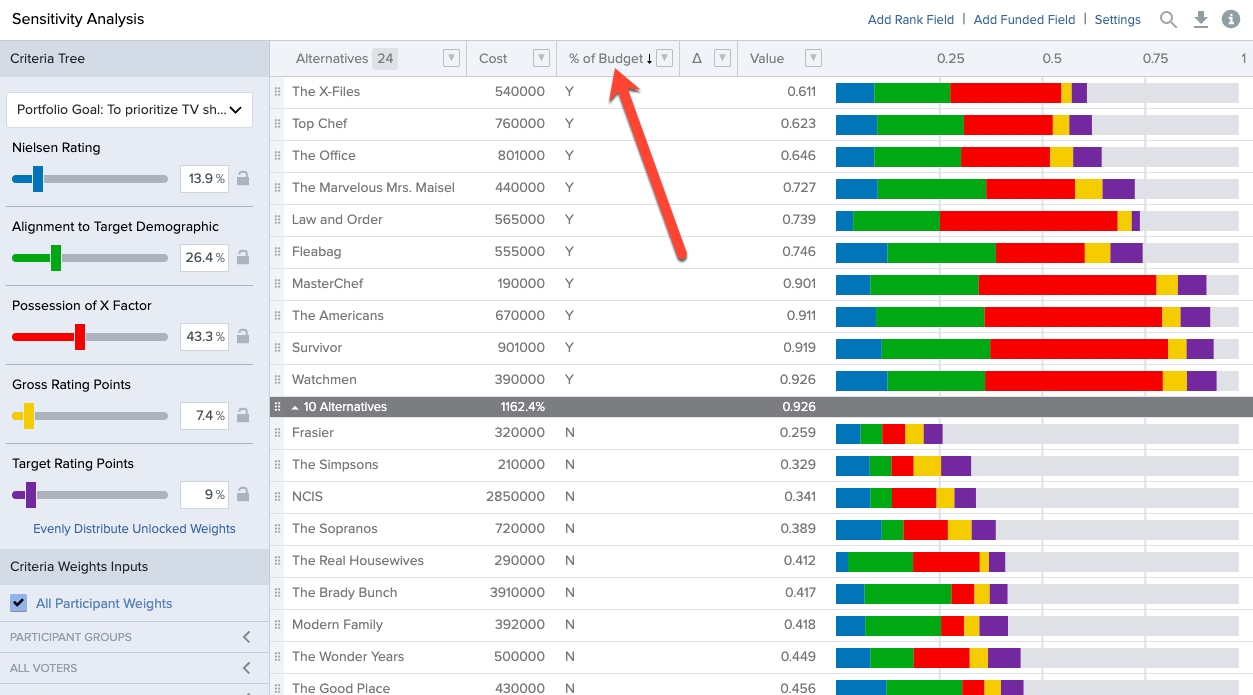Click the purple Target Rating Points slider handle

click(x=31, y=495)
